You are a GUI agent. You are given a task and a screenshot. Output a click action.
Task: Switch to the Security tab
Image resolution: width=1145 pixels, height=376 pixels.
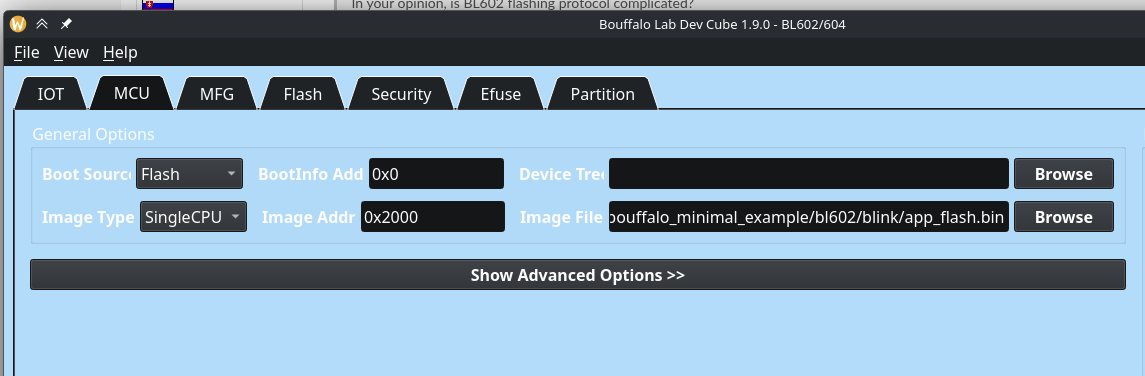coord(401,94)
